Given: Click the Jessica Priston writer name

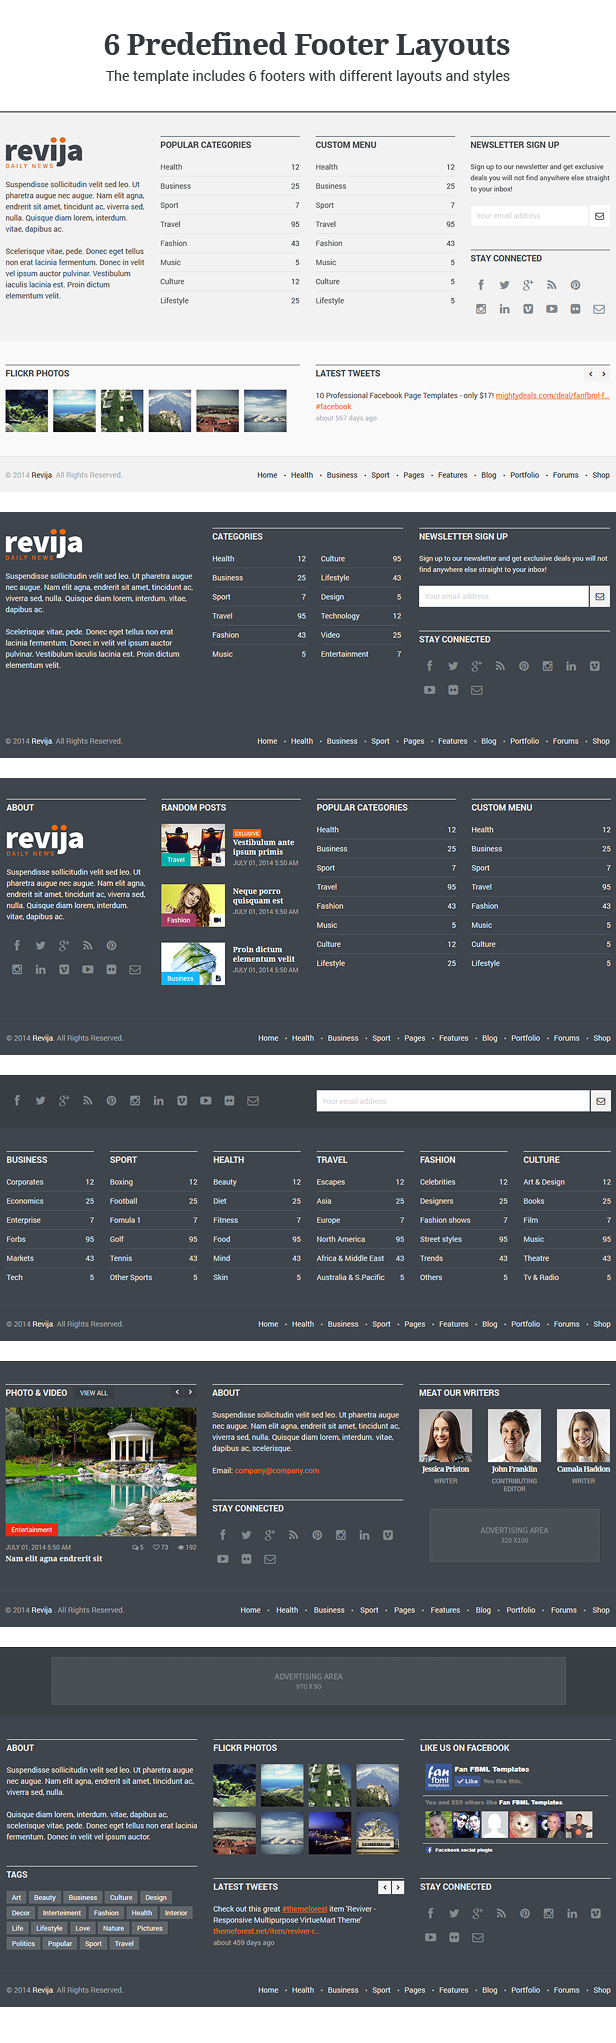Looking at the screenshot, I should point(445,1469).
